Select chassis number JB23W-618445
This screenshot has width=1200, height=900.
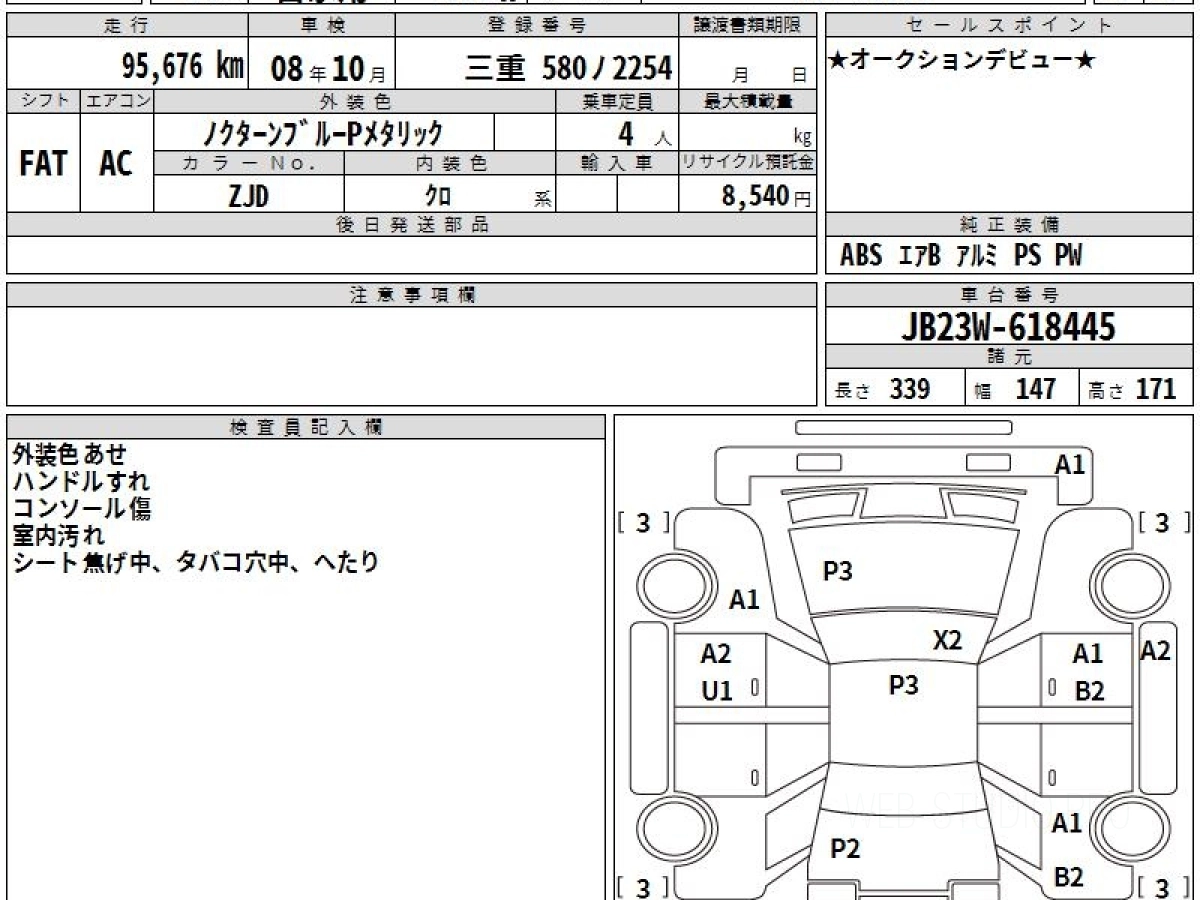pos(1009,326)
